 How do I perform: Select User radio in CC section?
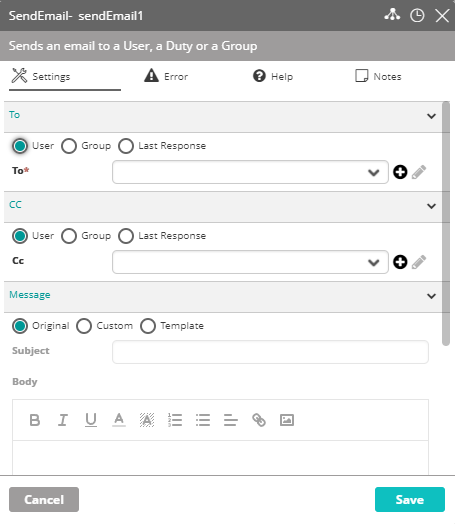point(20,236)
